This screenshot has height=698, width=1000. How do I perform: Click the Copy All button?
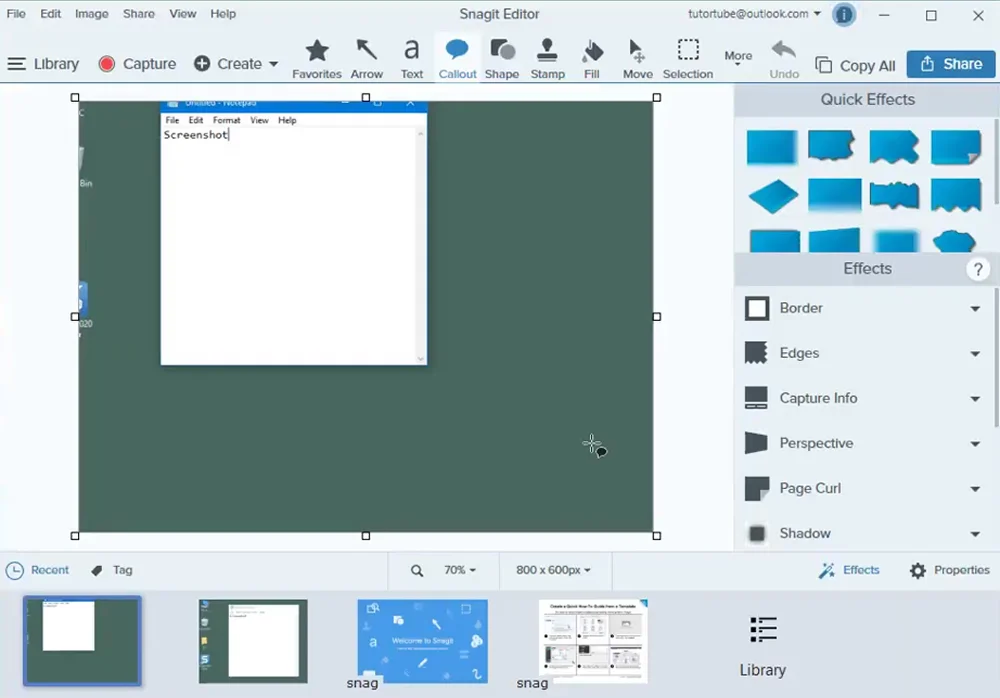pyautogui.click(x=856, y=65)
